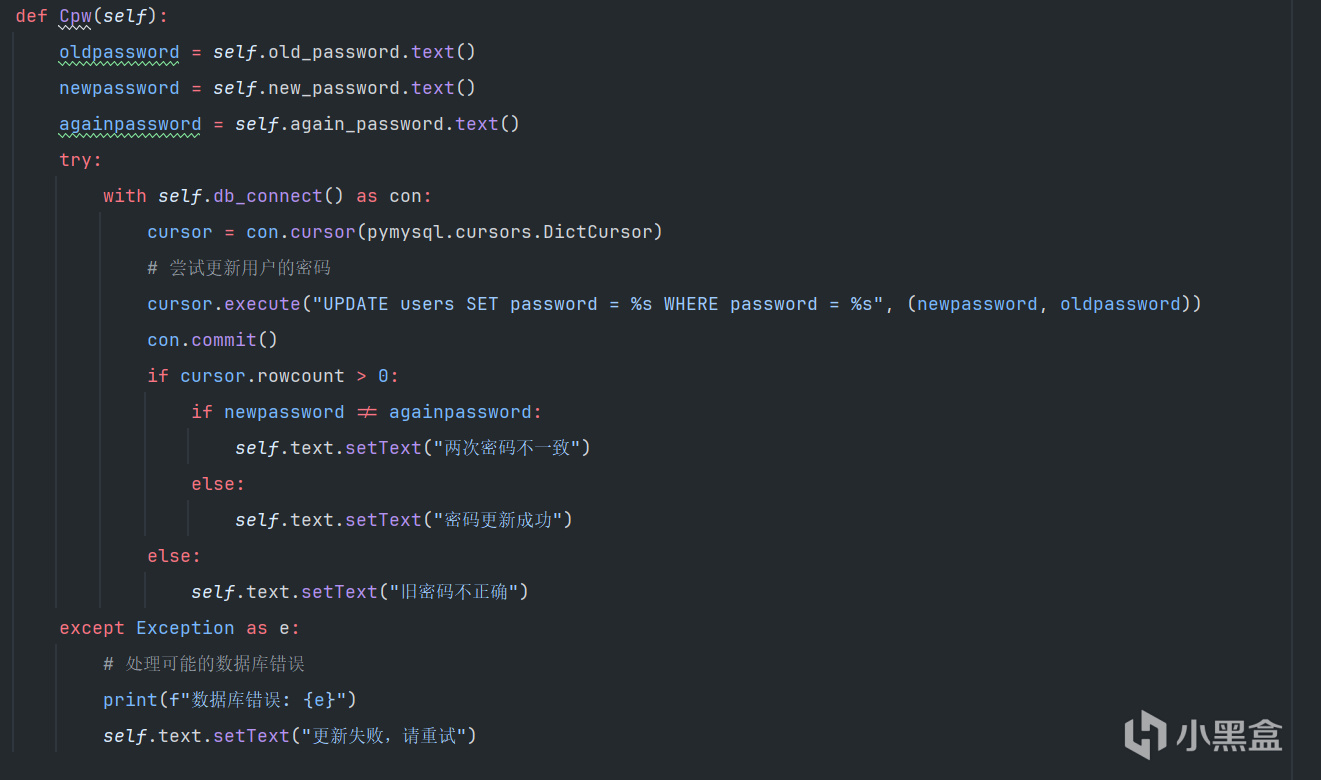This screenshot has height=780, width=1321.
Task: Click the string 两次密码不一致
Action: [x=507, y=448]
